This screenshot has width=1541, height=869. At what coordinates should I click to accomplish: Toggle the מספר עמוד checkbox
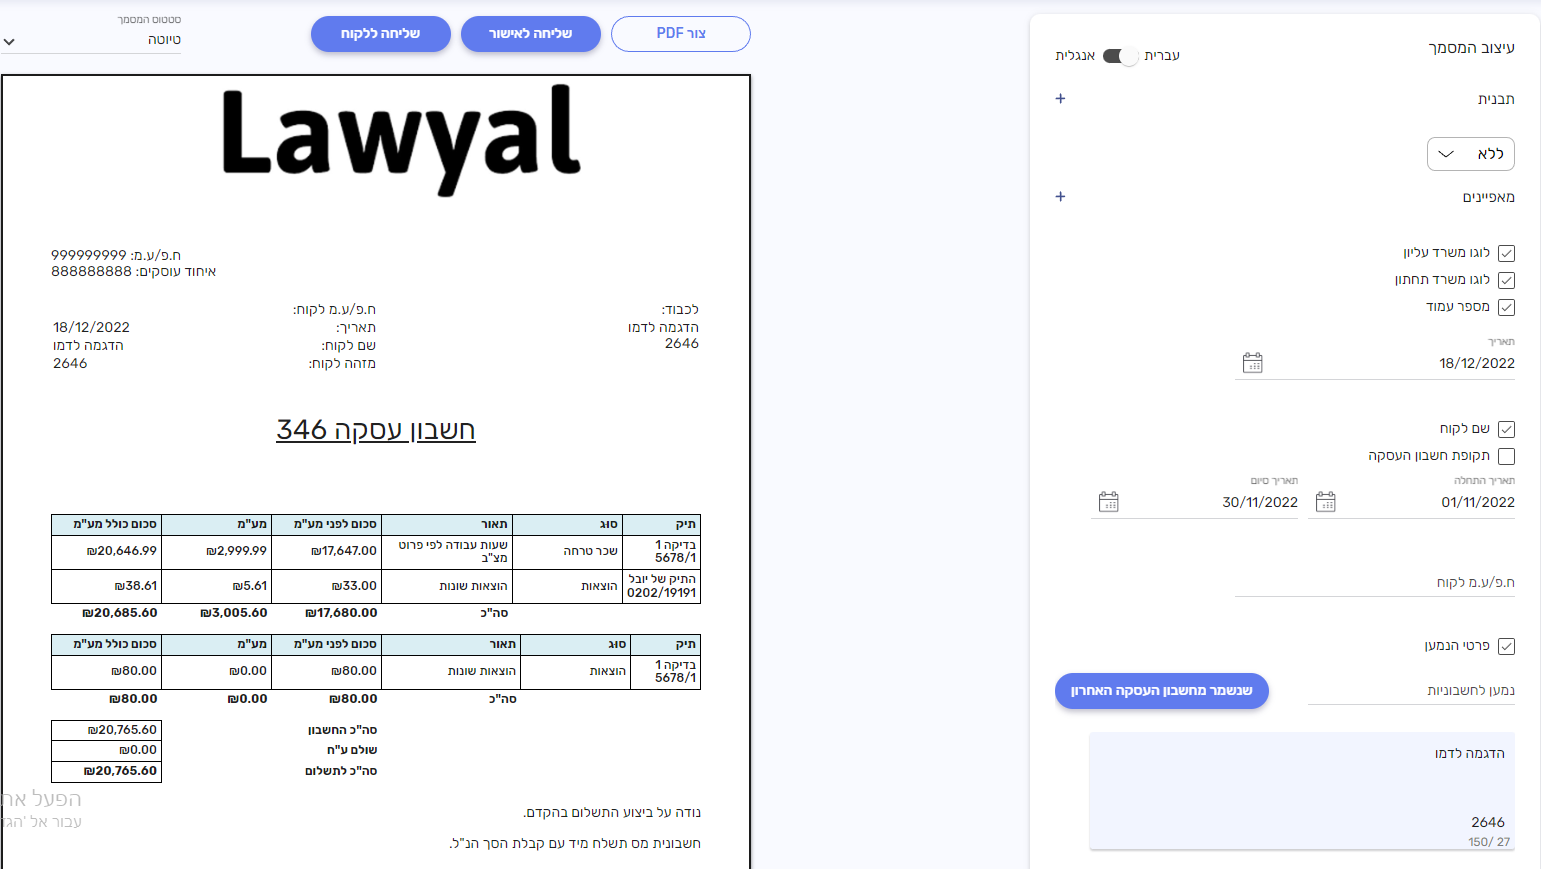click(1506, 307)
